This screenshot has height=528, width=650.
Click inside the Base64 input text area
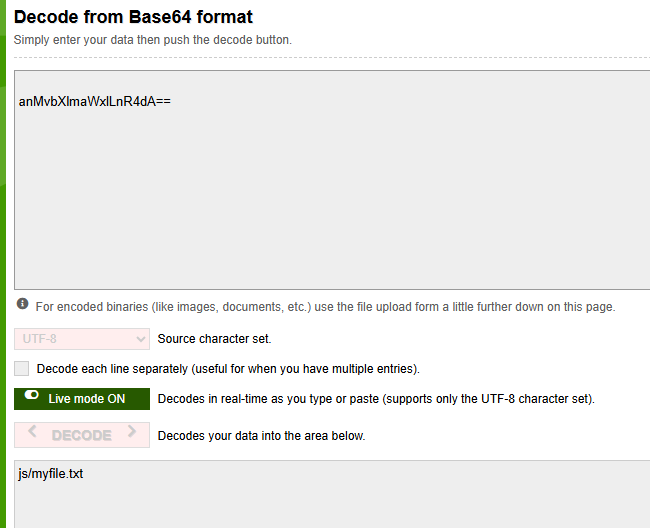pyautogui.click(x=332, y=180)
